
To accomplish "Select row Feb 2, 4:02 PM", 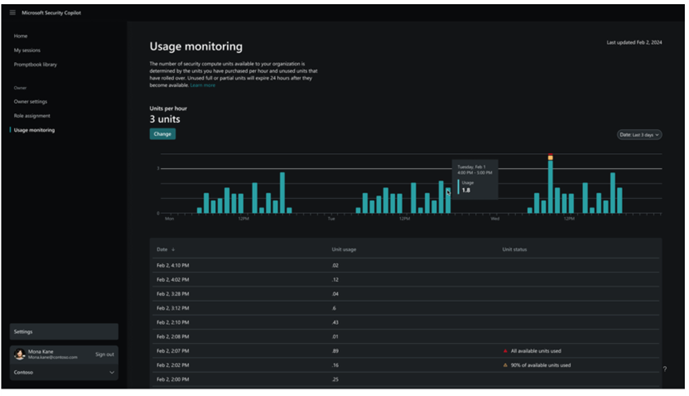I will click(406, 280).
